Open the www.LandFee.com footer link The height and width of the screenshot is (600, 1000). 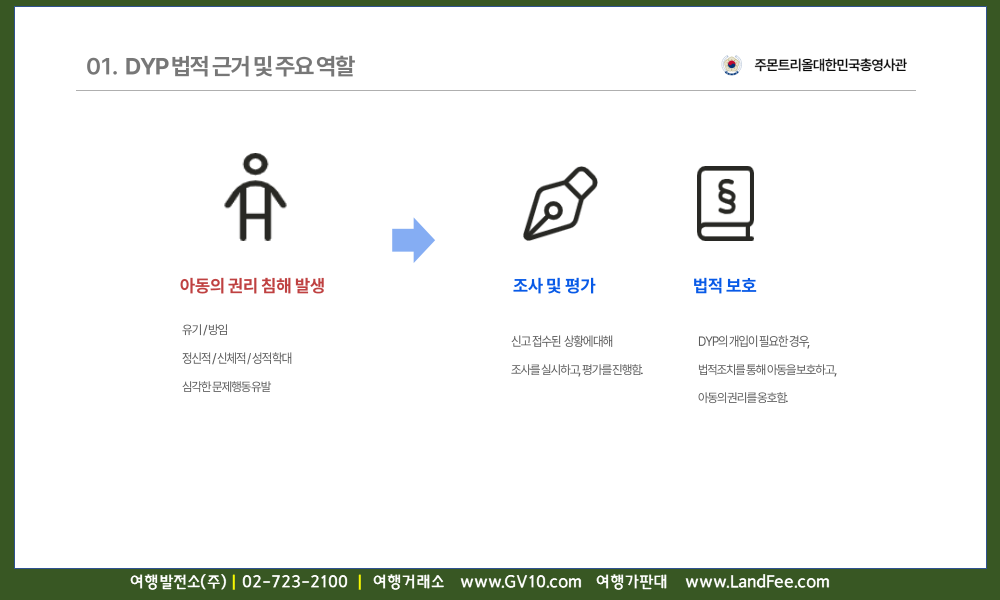(757, 582)
